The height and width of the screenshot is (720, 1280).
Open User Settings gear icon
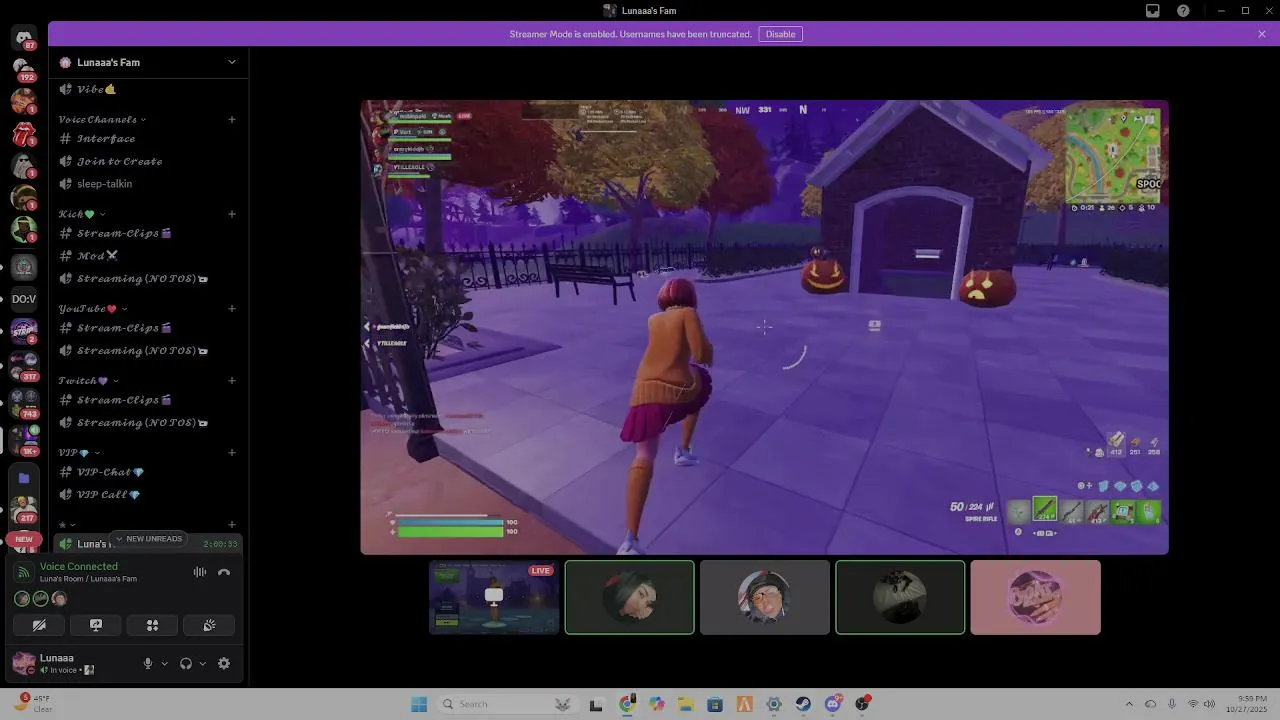pos(224,663)
